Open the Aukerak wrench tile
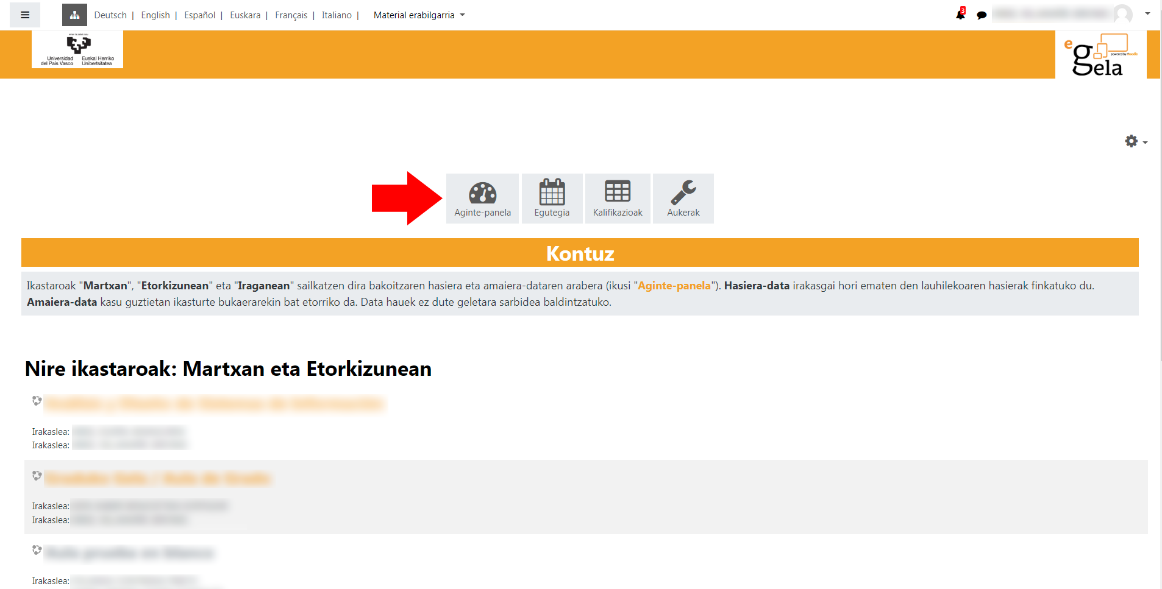The width and height of the screenshot is (1162, 589). (x=683, y=198)
